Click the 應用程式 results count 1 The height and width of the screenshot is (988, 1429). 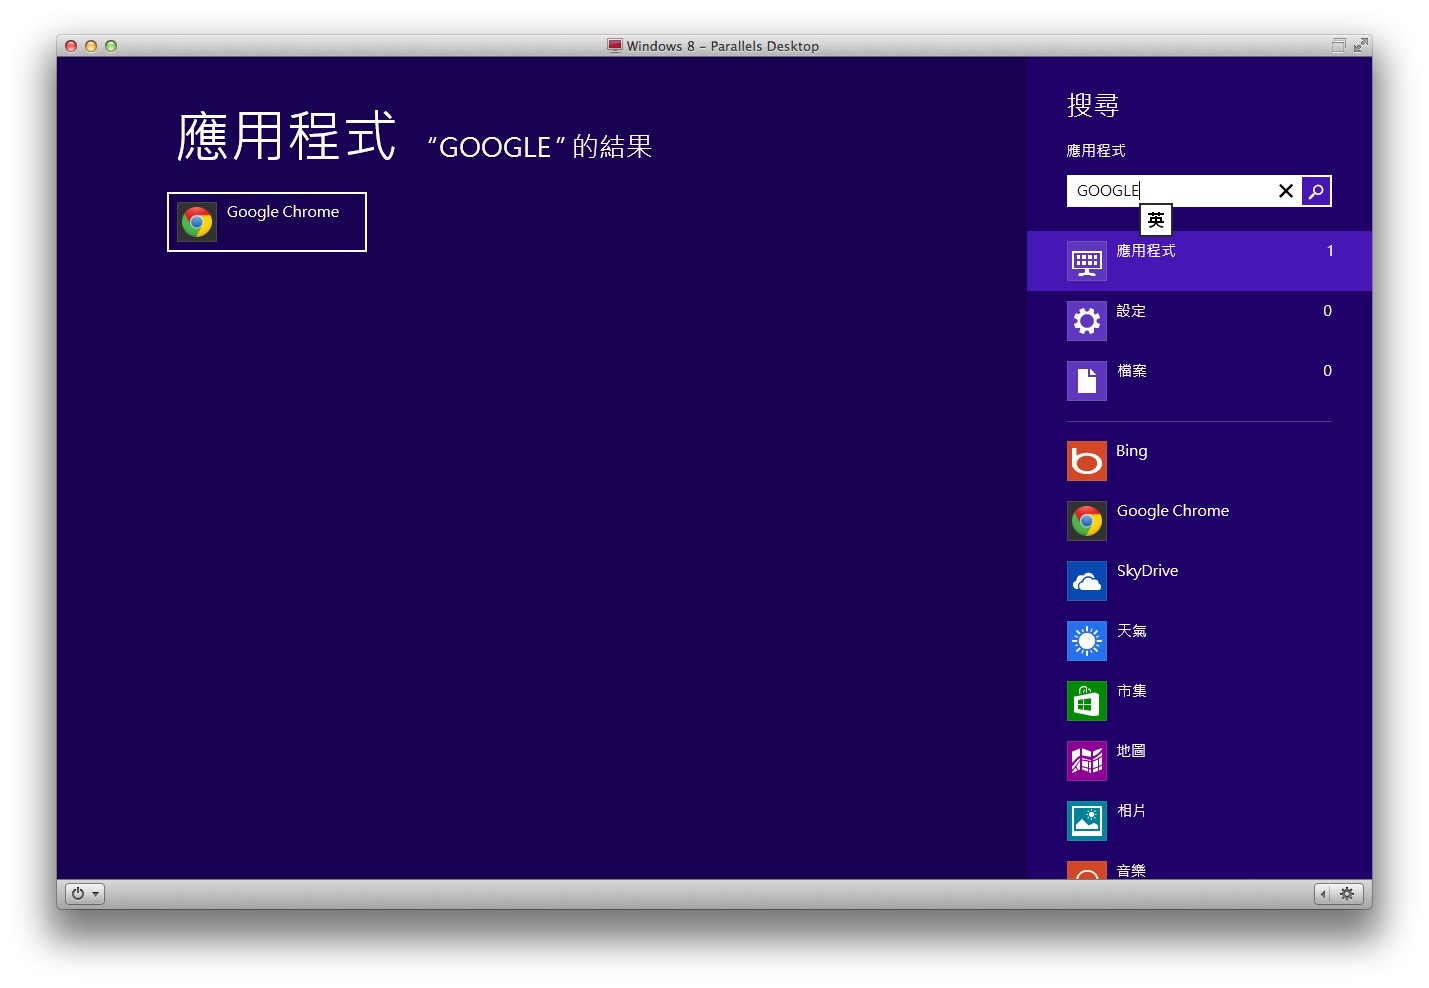[1330, 251]
